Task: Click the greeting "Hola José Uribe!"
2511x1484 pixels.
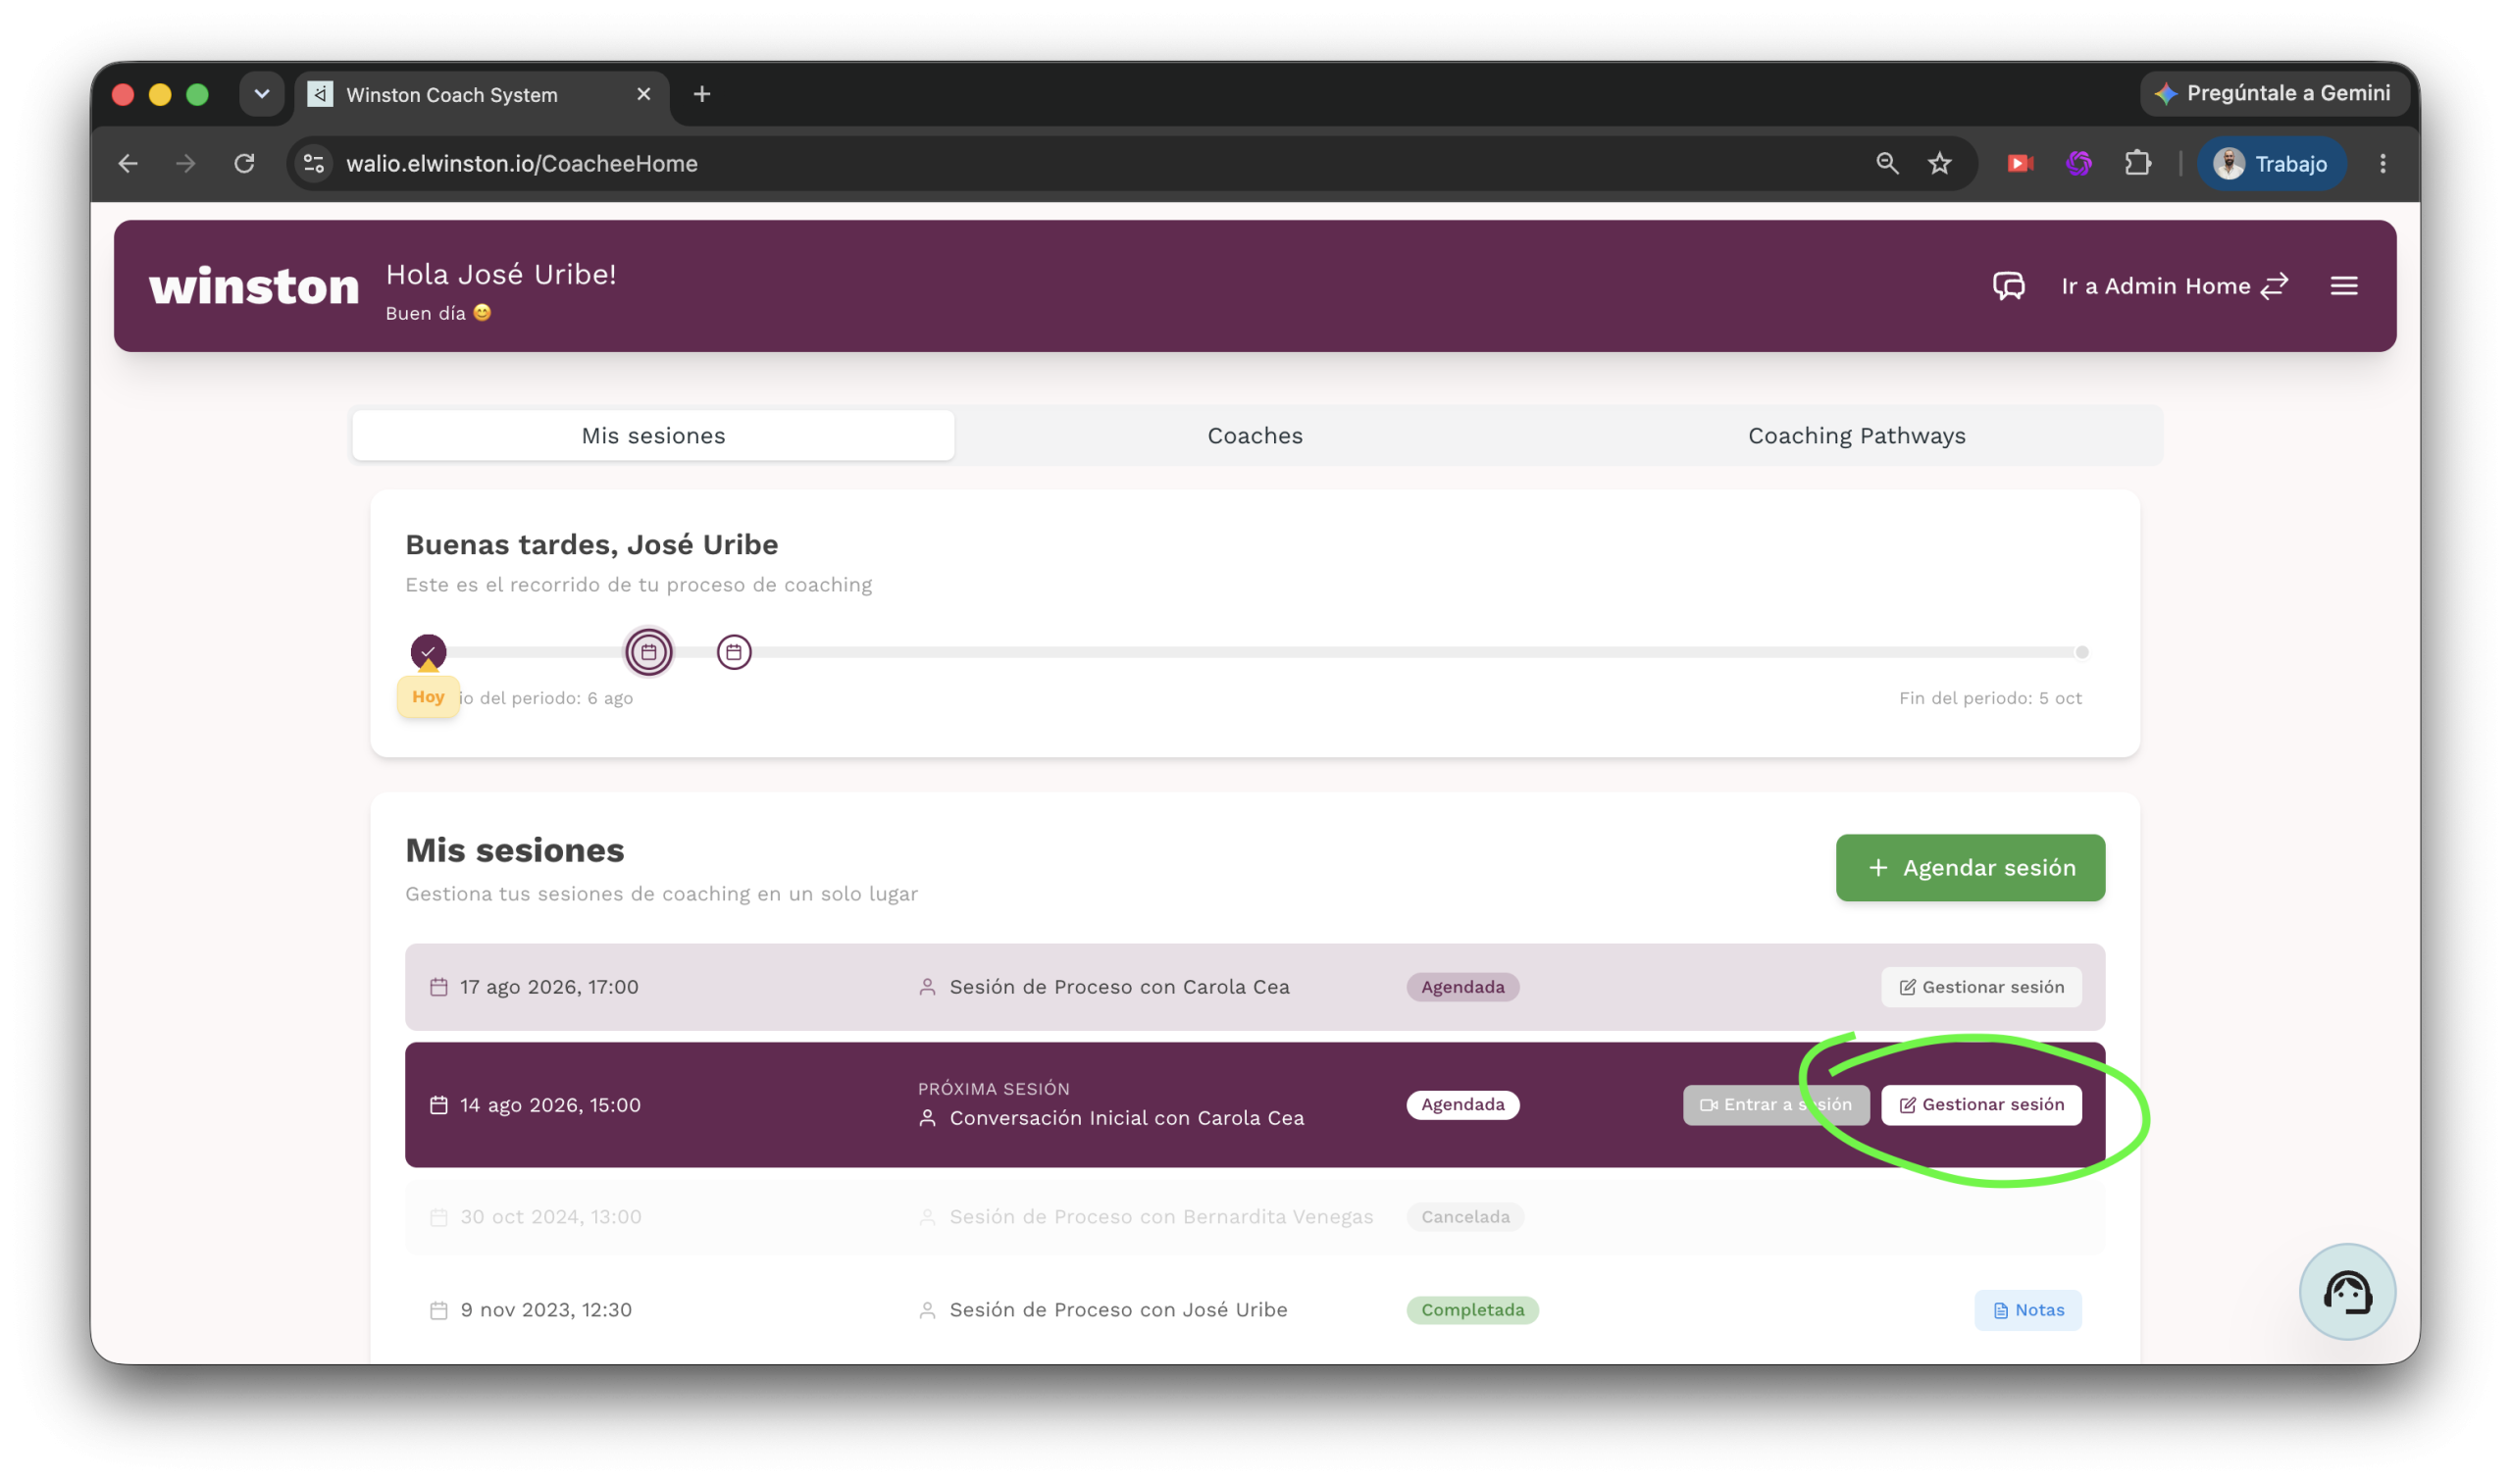Action: coord(501,274)
